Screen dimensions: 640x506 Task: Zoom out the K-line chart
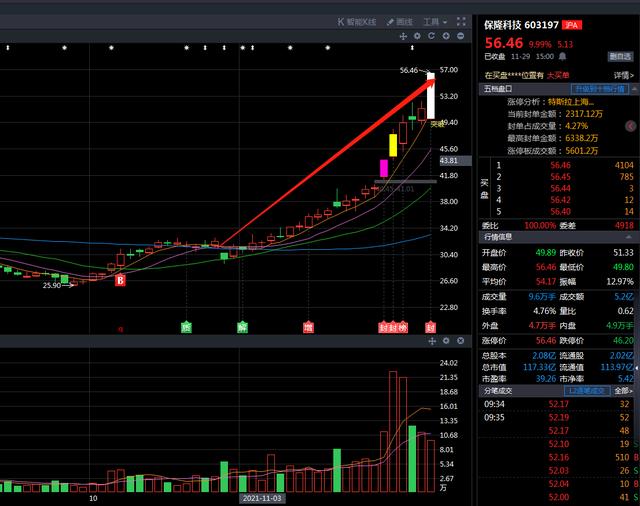(x=460, y=36)
